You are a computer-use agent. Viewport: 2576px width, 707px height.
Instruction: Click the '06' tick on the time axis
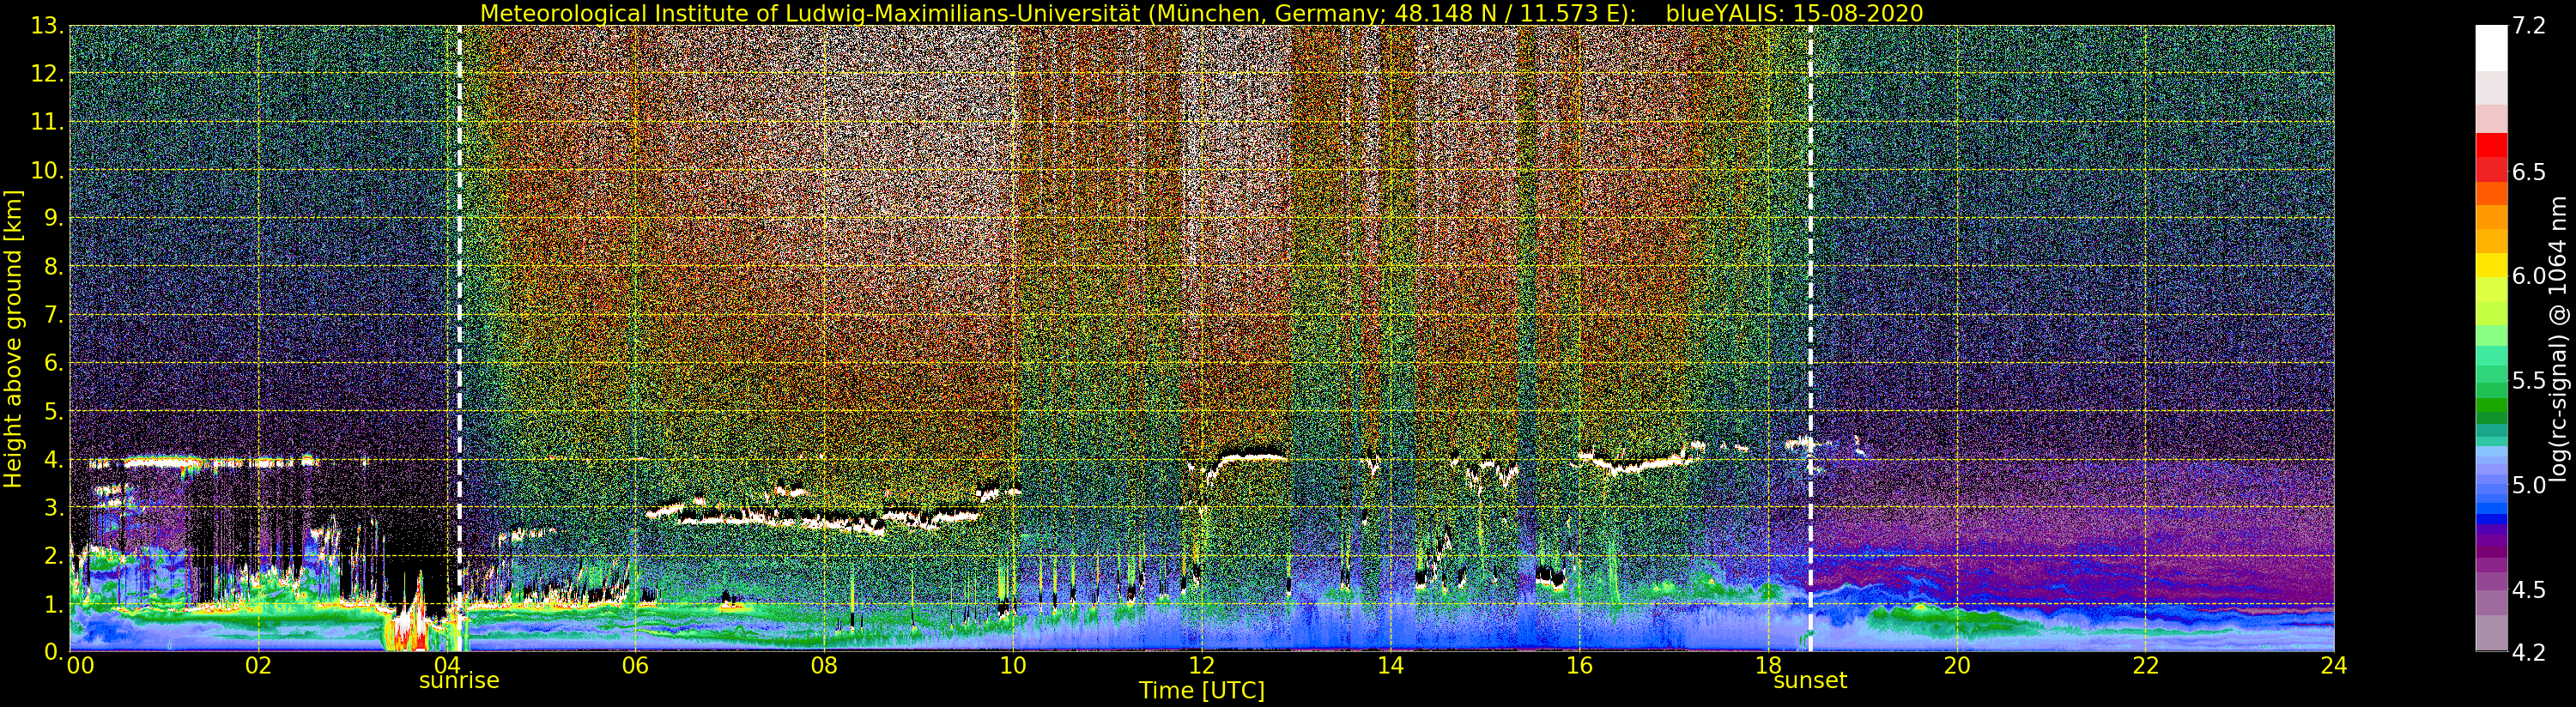coord(635,665)
